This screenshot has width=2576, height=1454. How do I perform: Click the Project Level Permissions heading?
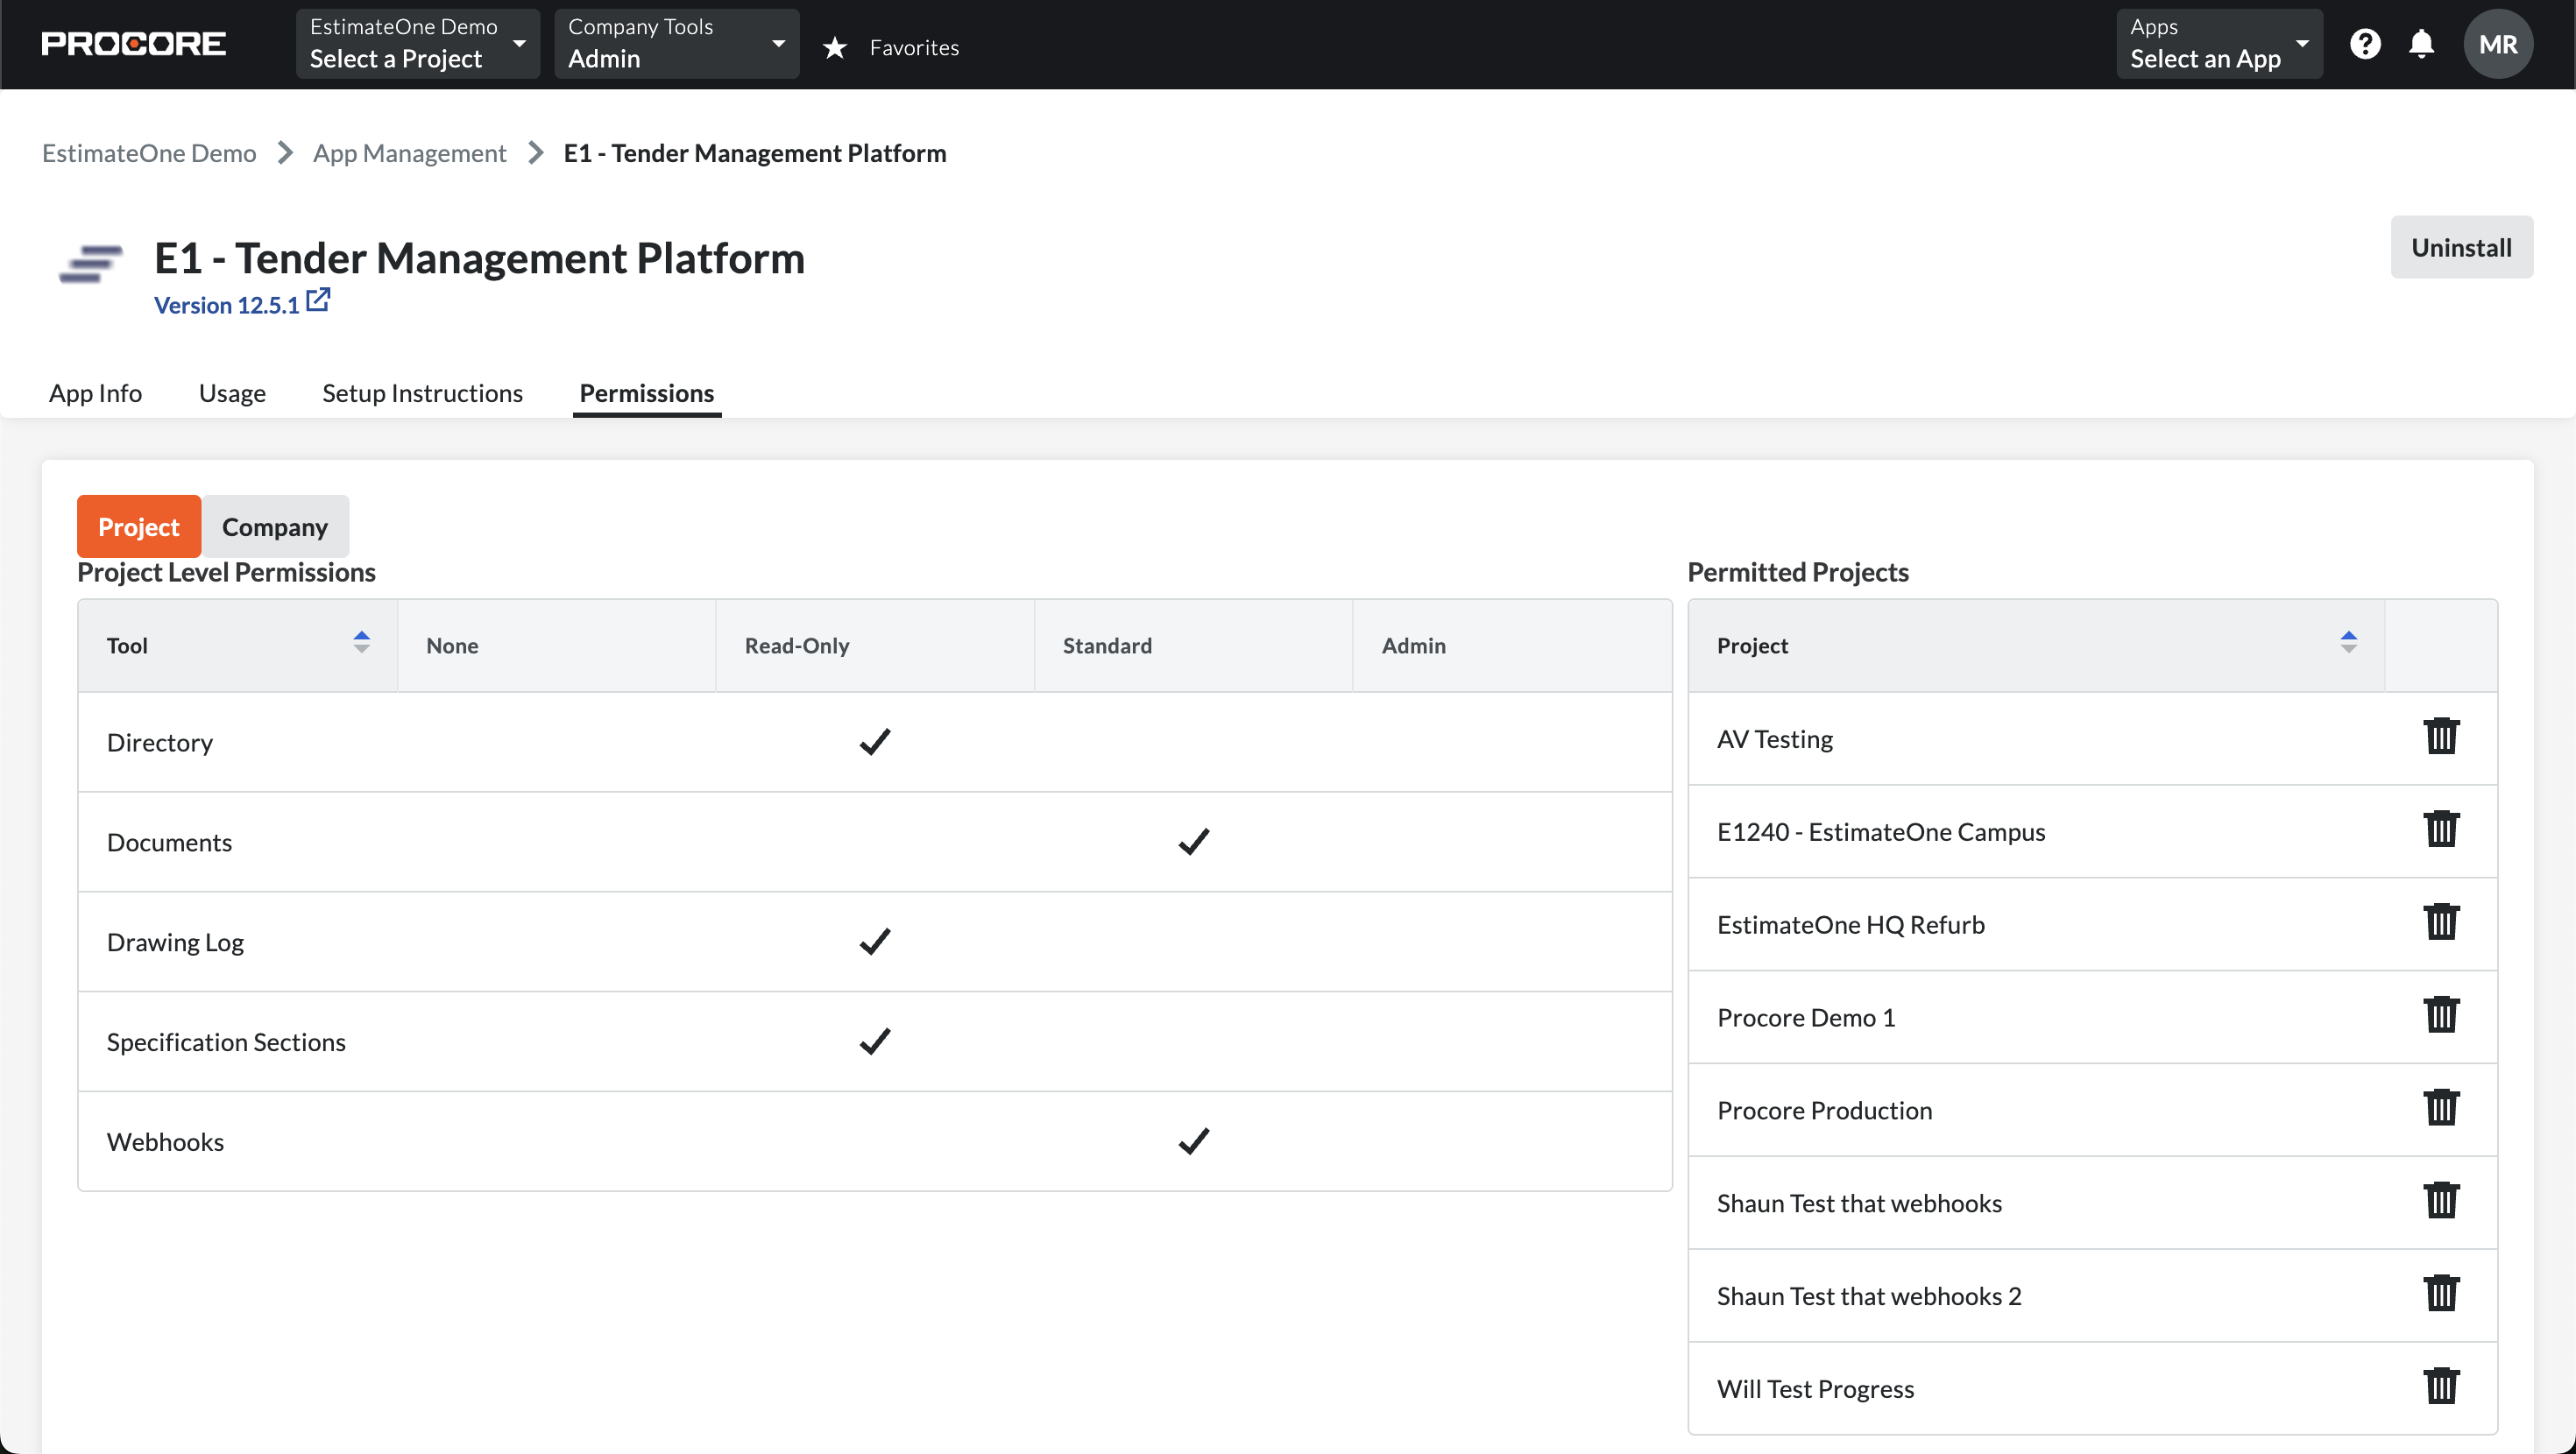tap(226, 572)
